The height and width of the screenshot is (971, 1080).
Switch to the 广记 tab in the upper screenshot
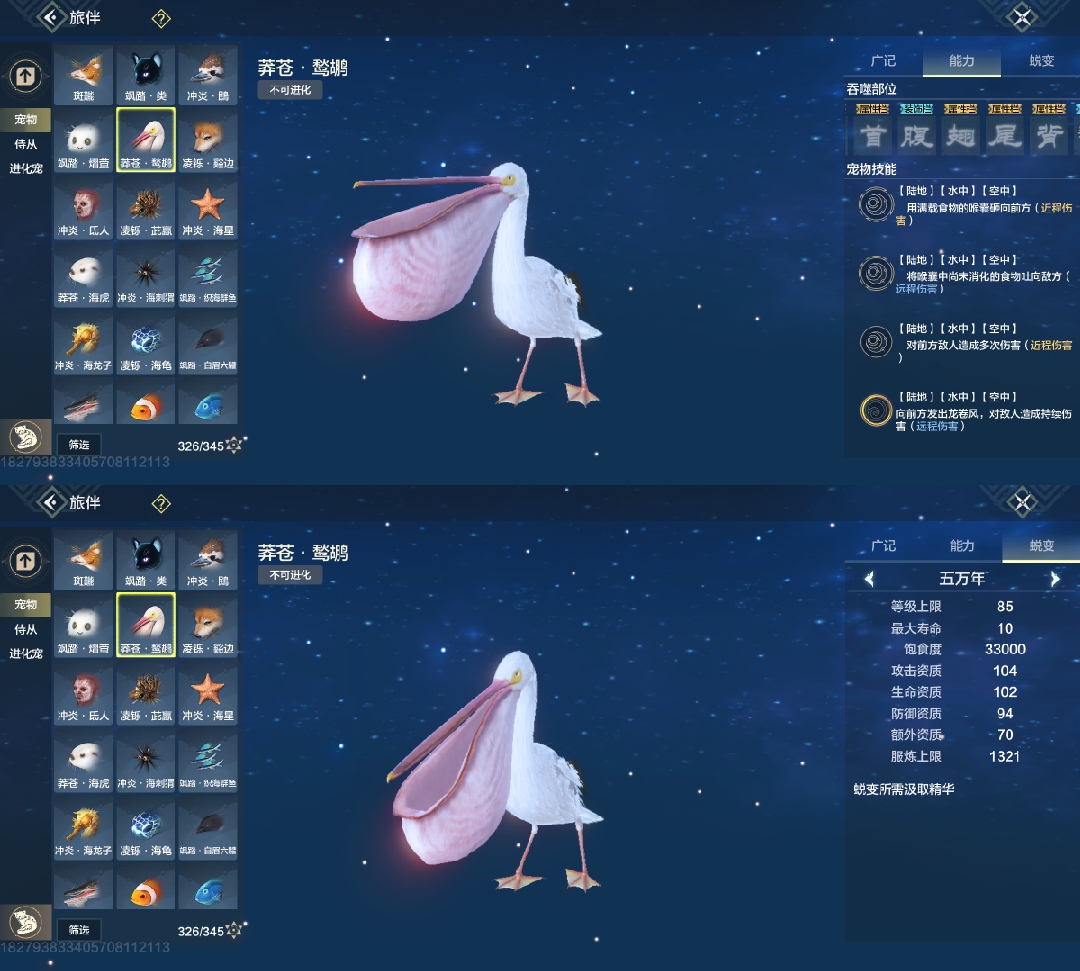tap(883, 61)
